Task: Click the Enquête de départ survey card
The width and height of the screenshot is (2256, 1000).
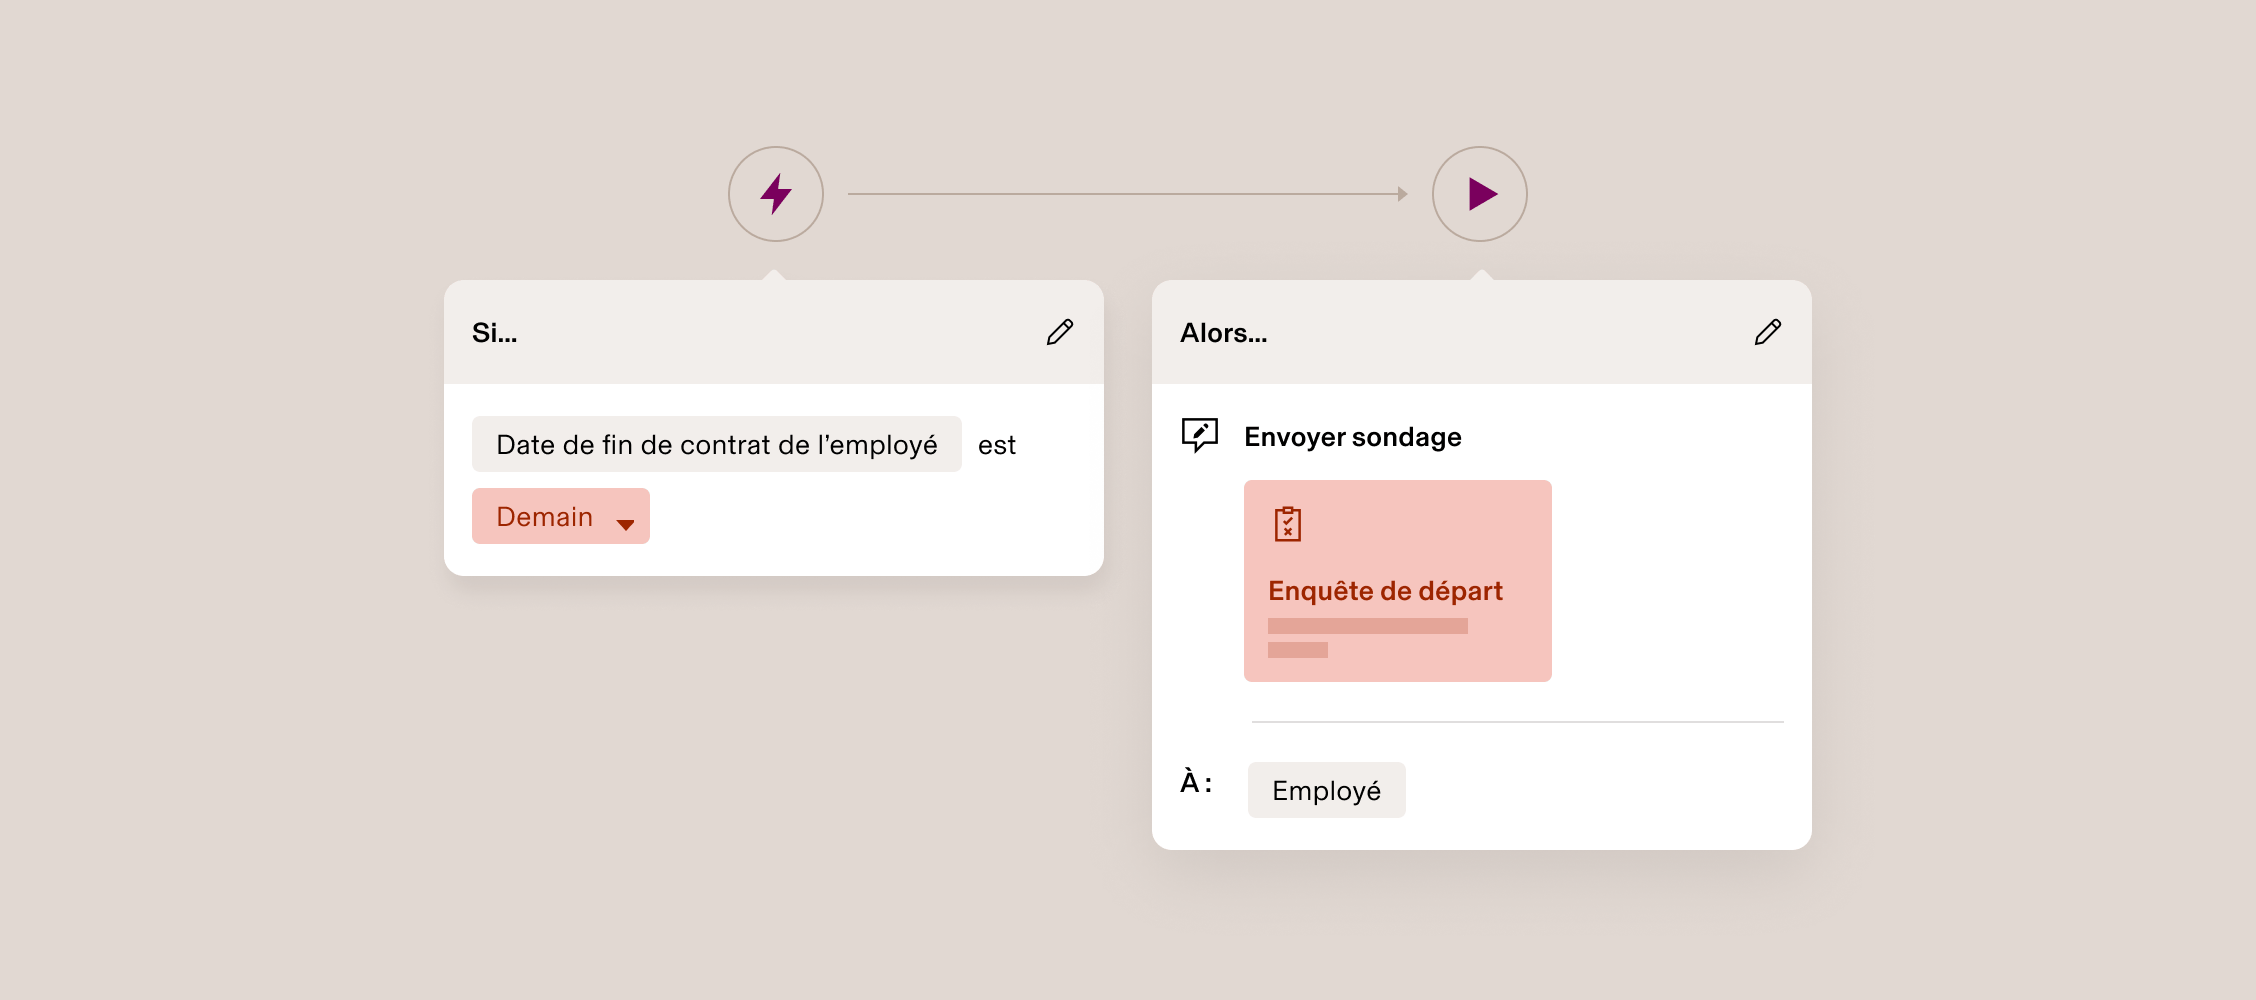Action: tap(1397, 581)
